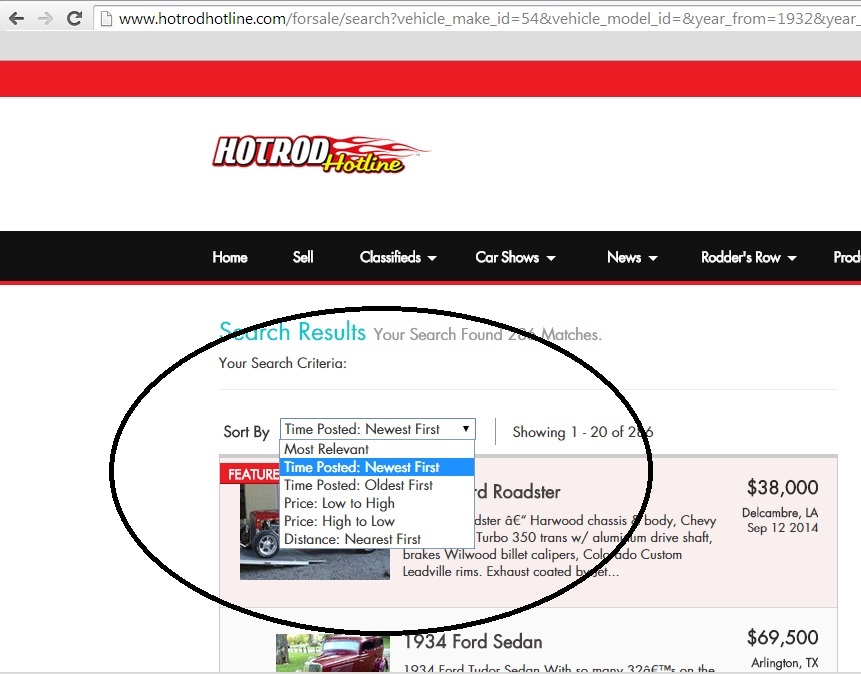Click the 1934 Ford Sedan thumbnail image

(x=333, y=654)
